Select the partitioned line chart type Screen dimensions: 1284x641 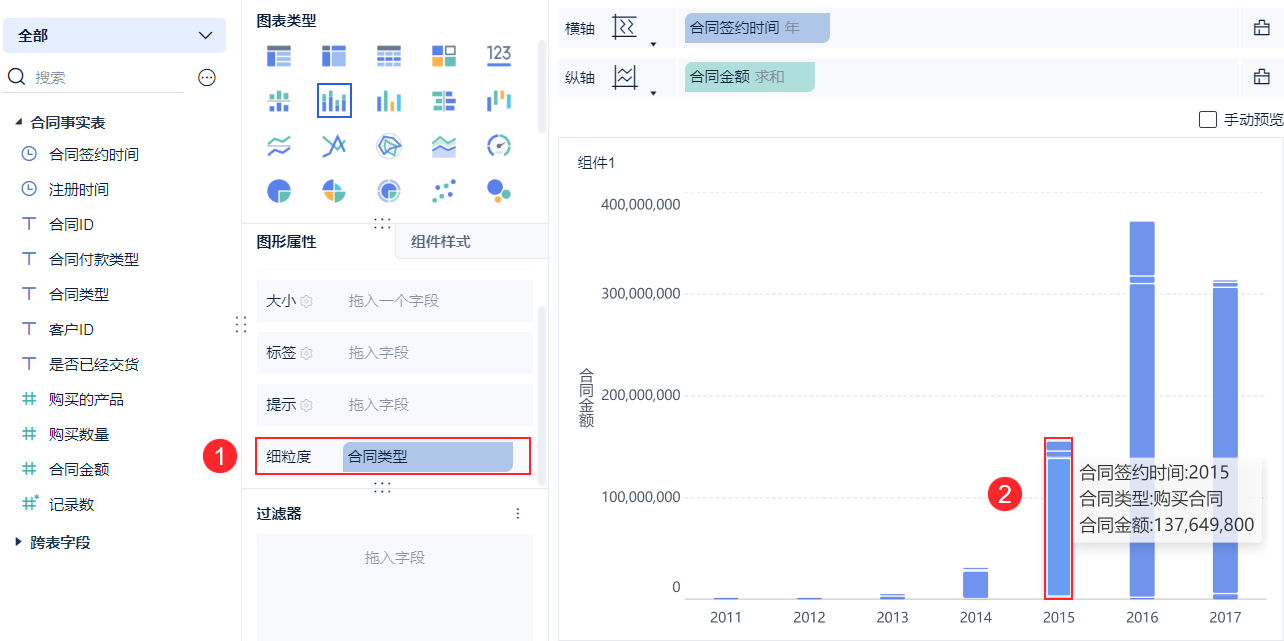click(x=279, y=146)
